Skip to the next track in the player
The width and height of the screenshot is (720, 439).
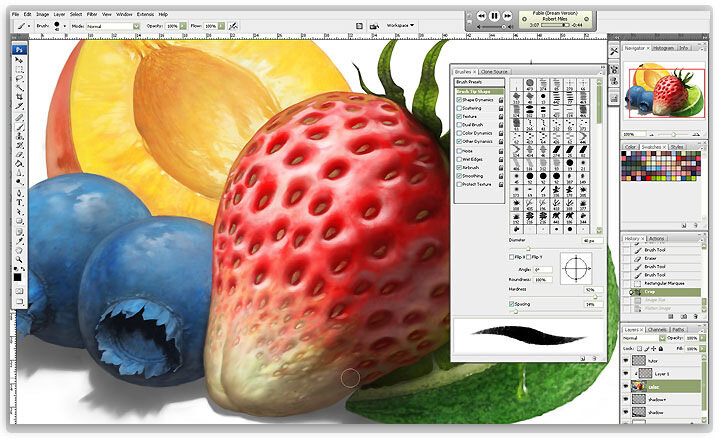pyautogui.click(x=507, y=16)
